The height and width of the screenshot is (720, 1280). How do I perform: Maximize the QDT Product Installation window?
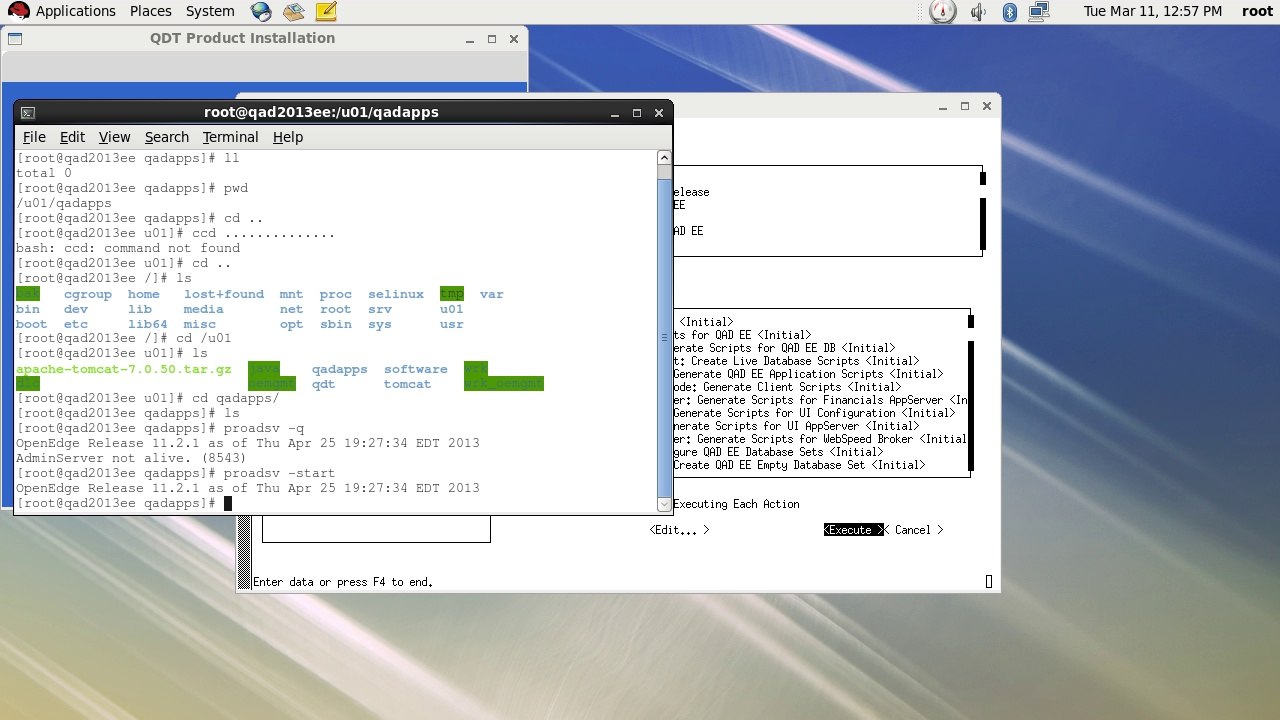coord(491,39)
